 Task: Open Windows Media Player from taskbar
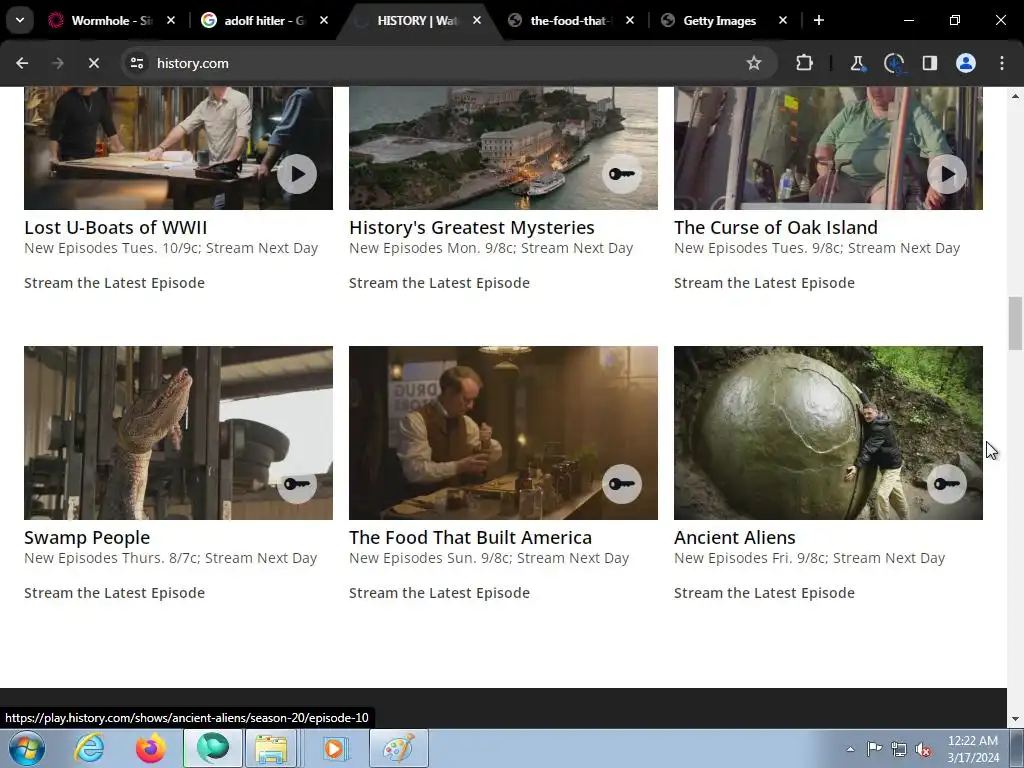[334, 748]
